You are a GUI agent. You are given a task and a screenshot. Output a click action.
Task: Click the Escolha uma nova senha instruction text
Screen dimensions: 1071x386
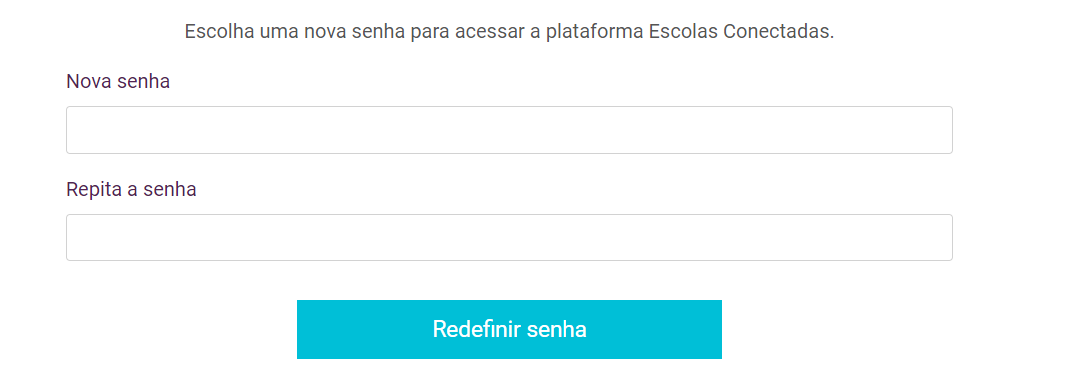point(510,31)
